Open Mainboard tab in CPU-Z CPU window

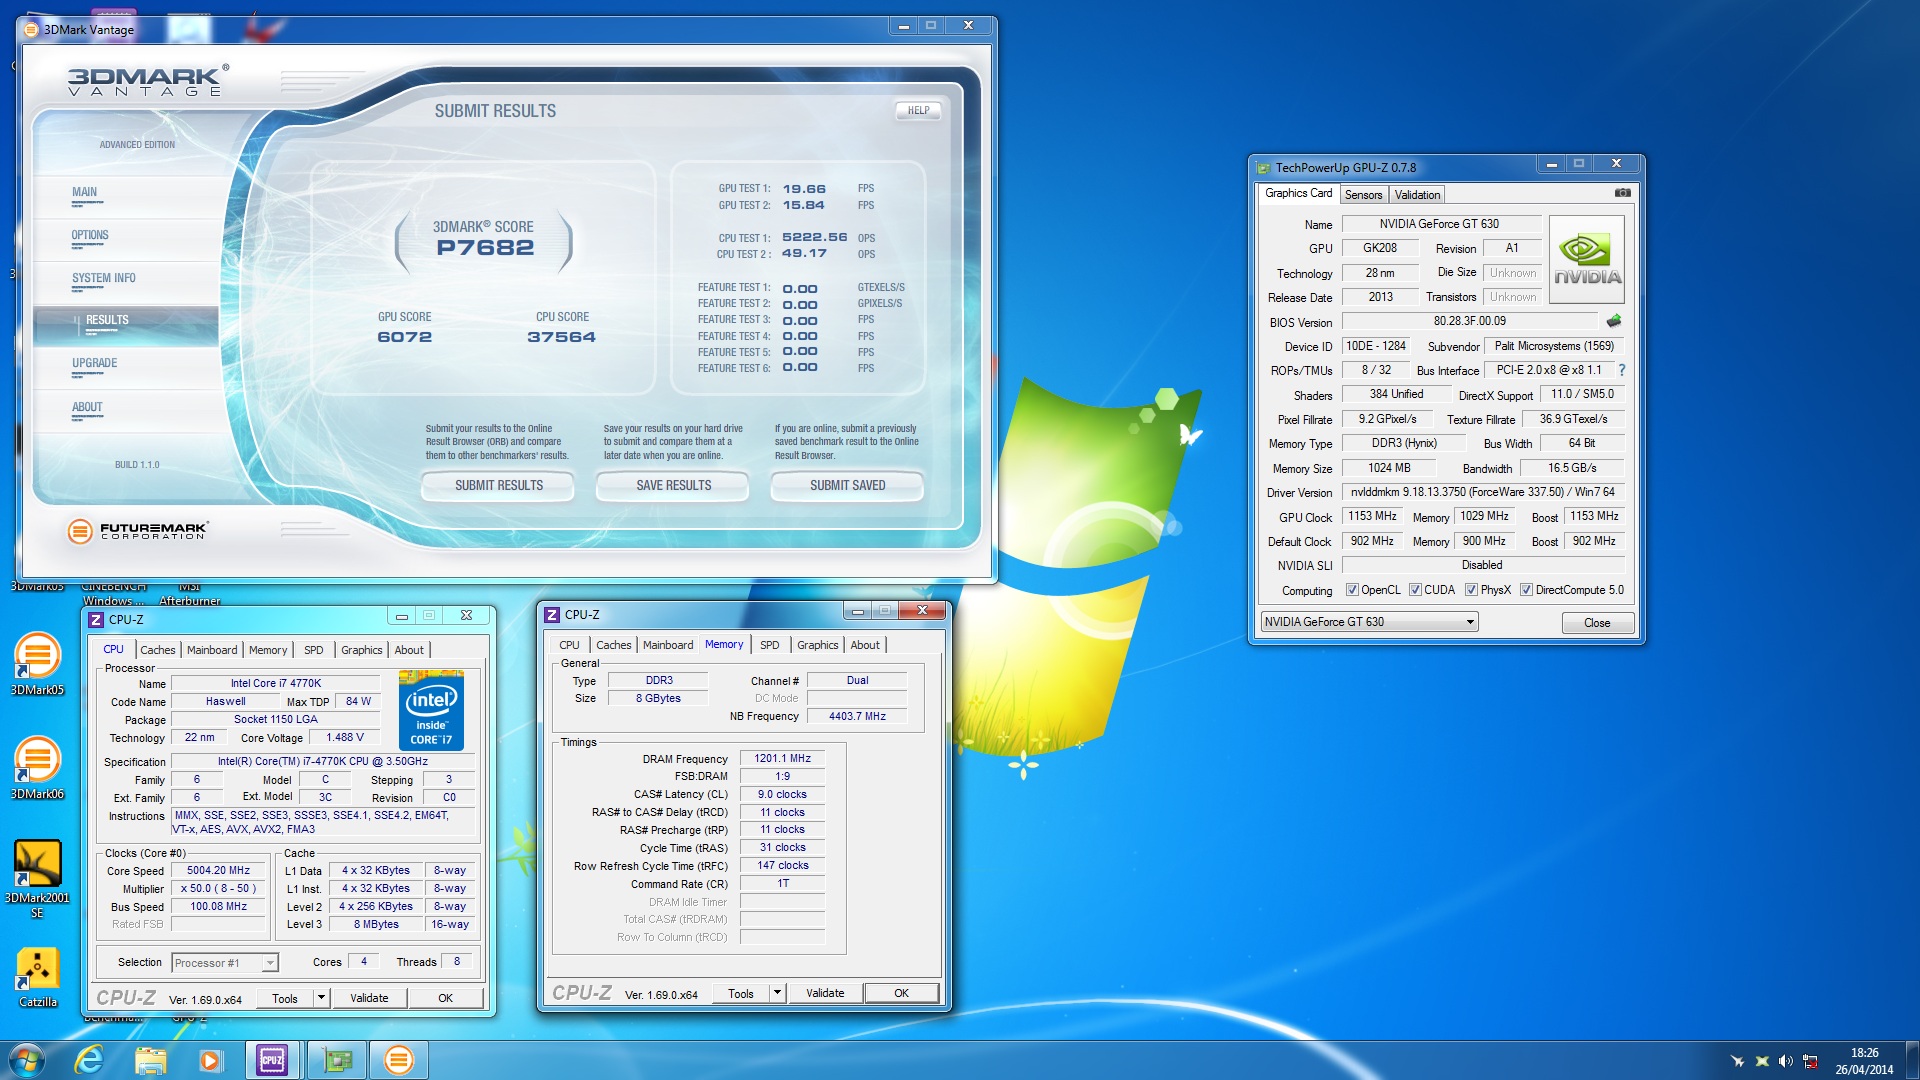click(x=212, y=650)
